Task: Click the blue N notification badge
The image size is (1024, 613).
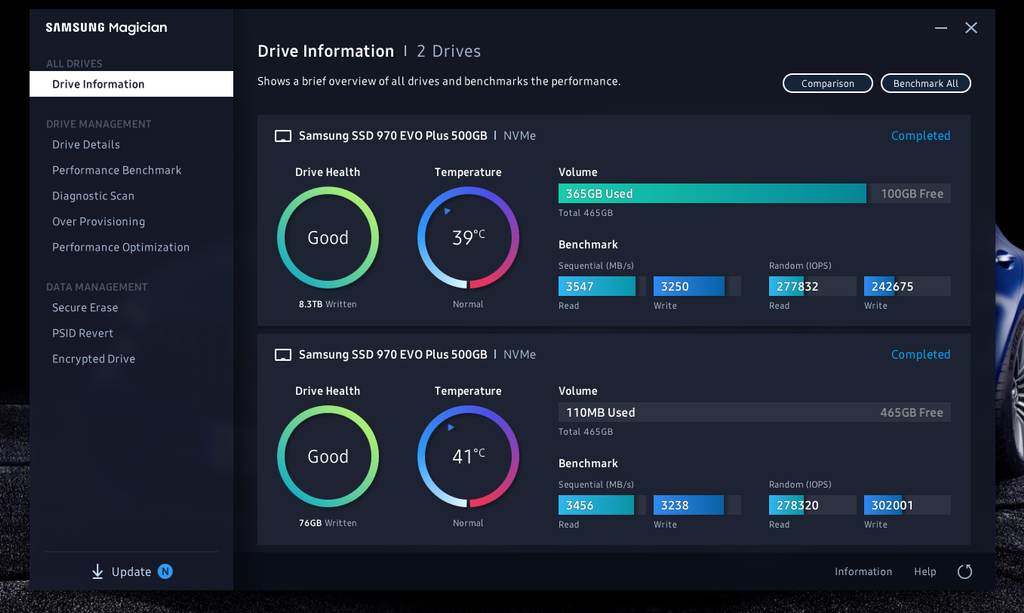Action: (x=165, y=572)
